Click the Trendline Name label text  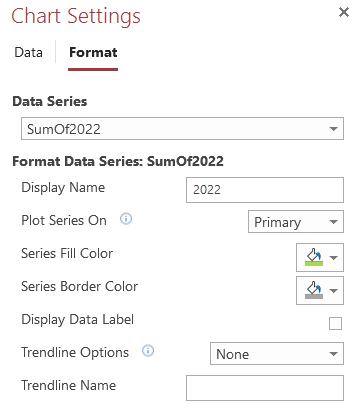[68, 385]
